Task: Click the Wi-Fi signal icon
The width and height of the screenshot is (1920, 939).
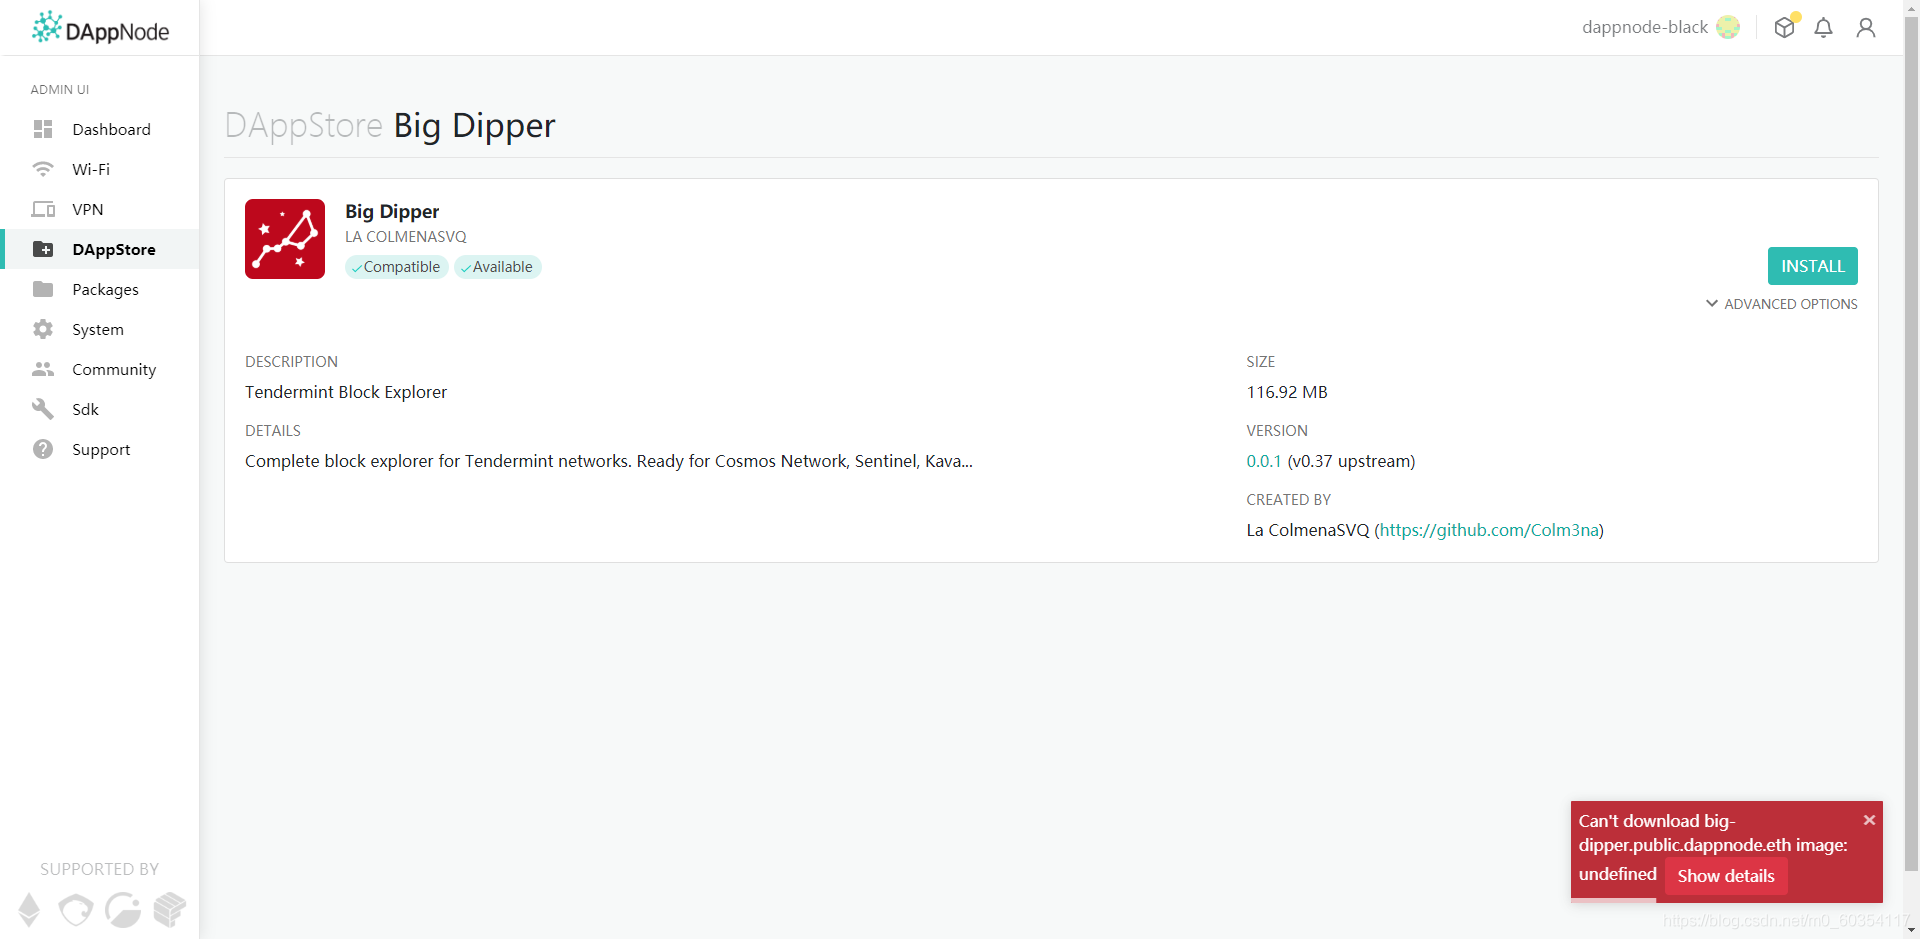Action: (x=43, y=169)
